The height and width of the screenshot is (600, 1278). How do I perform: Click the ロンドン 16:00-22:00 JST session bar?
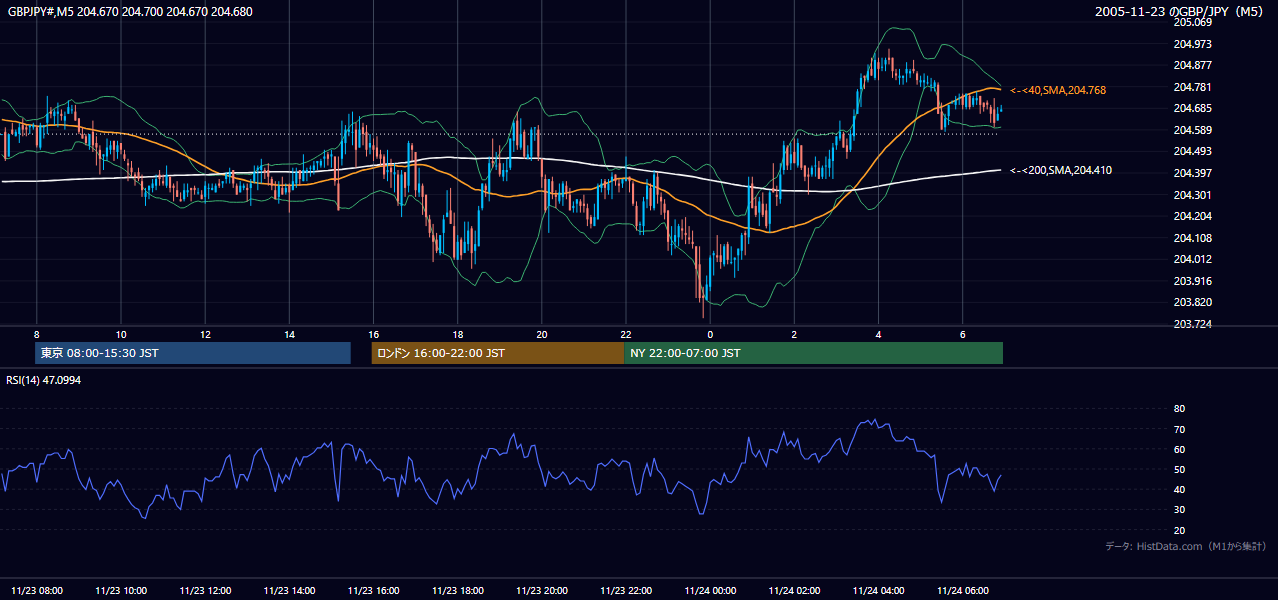pos(497,353)
